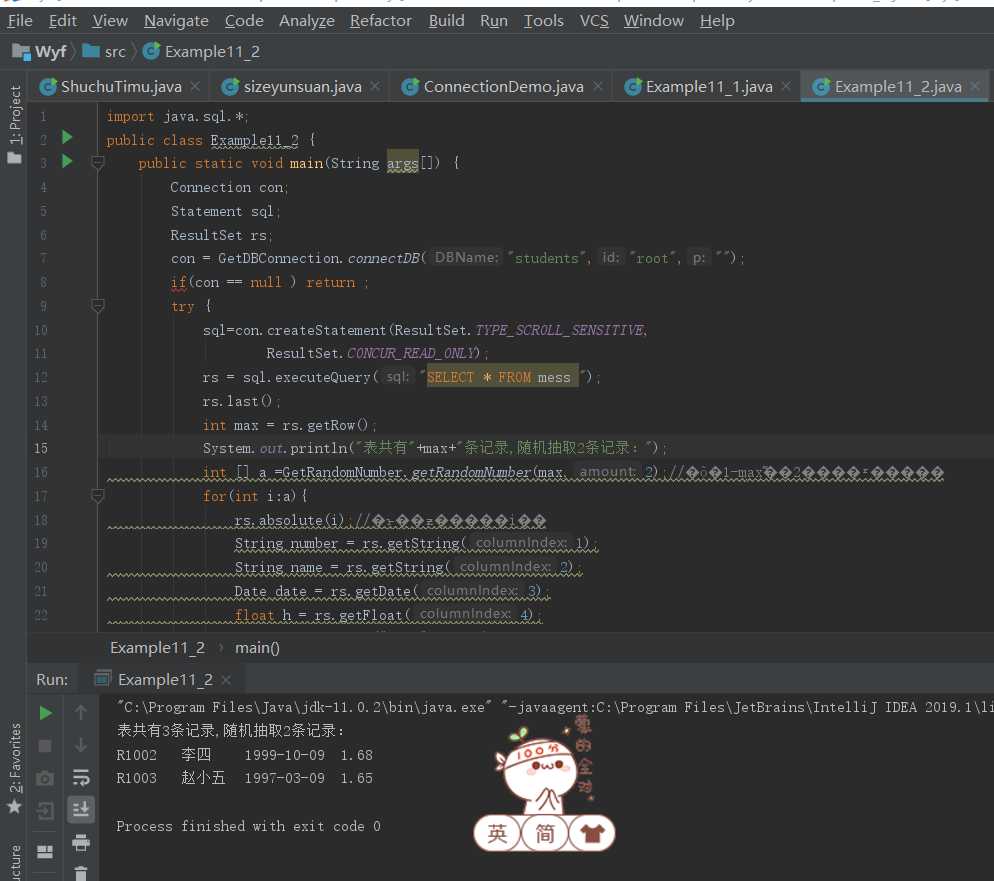Open the Help menu
Screen dimensions: 994x881
coord(717,21)
